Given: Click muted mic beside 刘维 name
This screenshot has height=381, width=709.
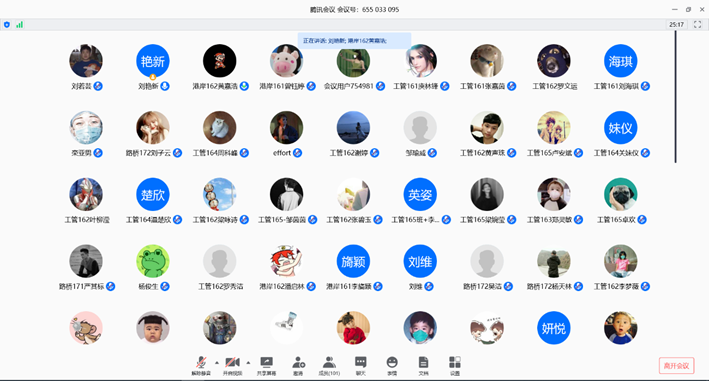Looking at the screenshot, I should pyautogui.click(x=429, y=286).
